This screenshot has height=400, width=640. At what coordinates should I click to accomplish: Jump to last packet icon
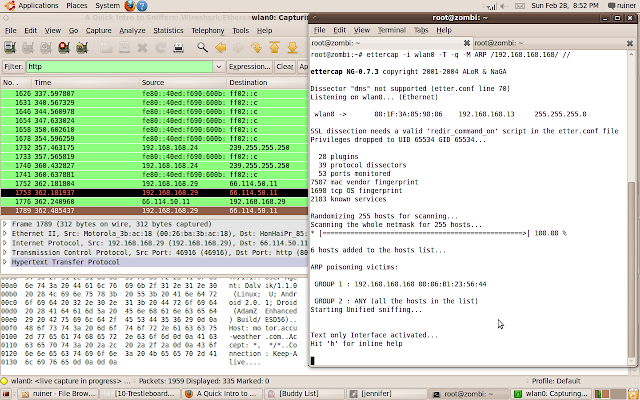292,47
